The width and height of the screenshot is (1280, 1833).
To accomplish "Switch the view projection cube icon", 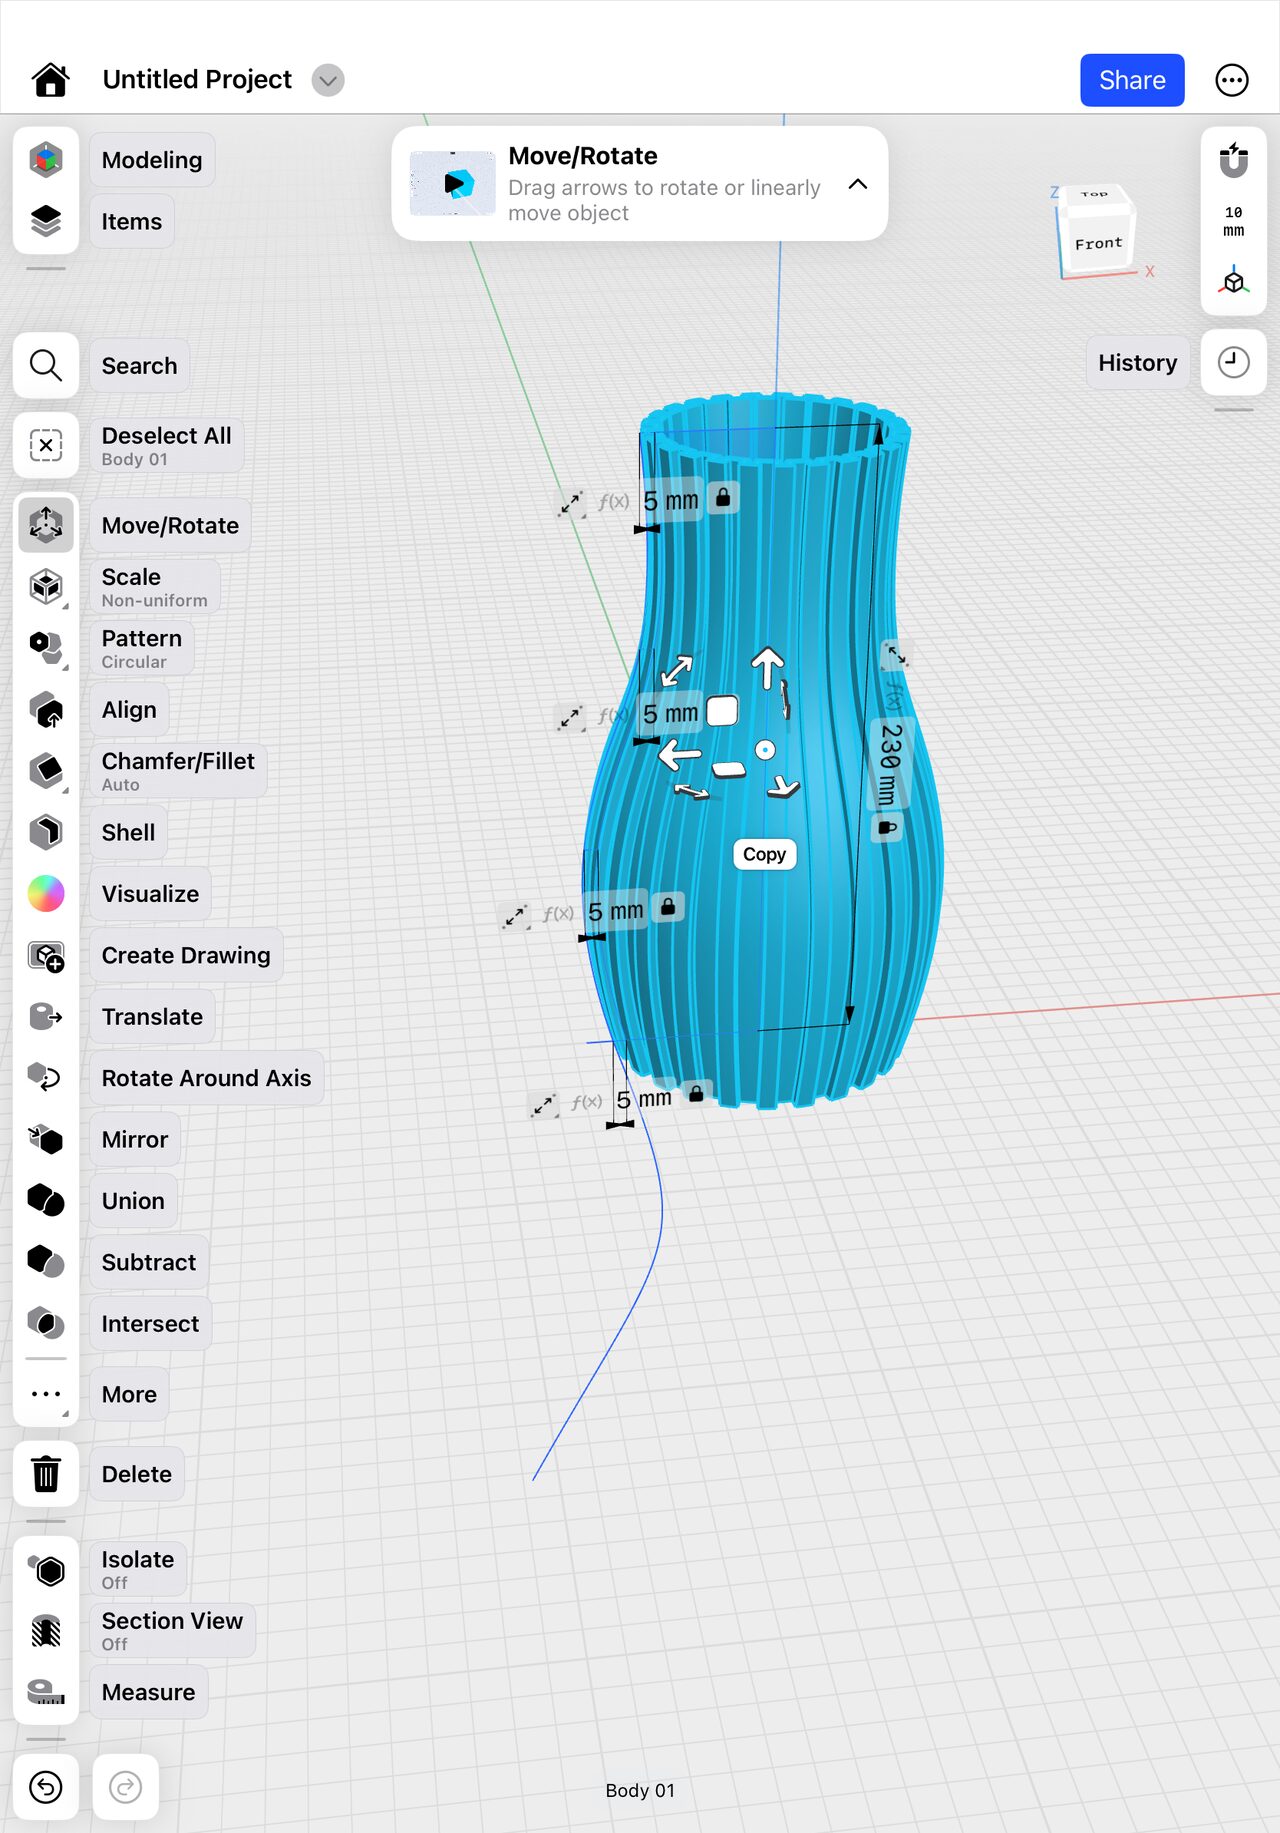I will click(x=1234, y=281).
